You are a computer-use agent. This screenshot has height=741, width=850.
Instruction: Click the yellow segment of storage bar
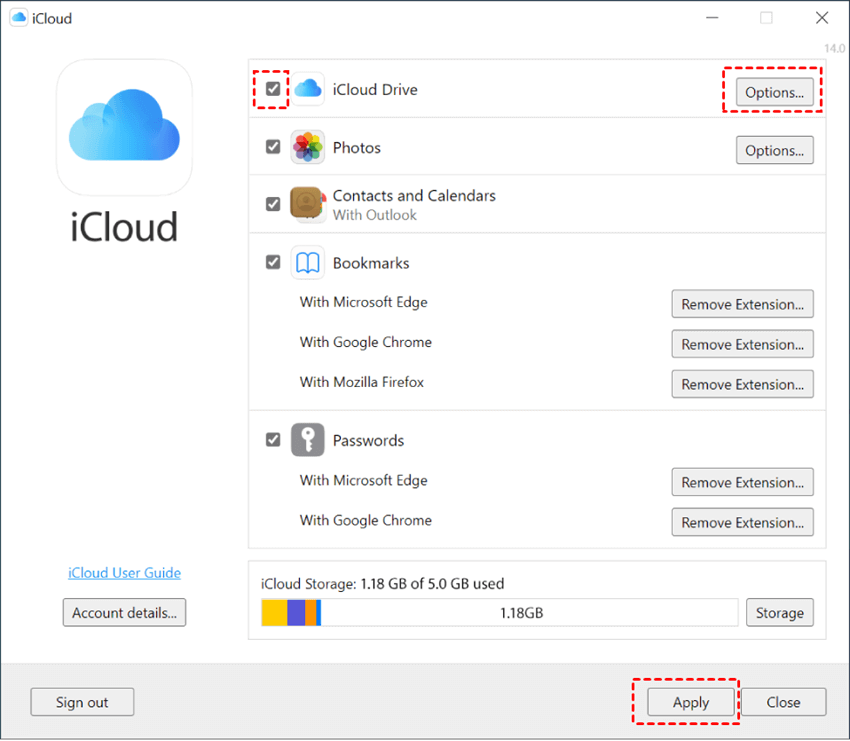click(274, 613)
